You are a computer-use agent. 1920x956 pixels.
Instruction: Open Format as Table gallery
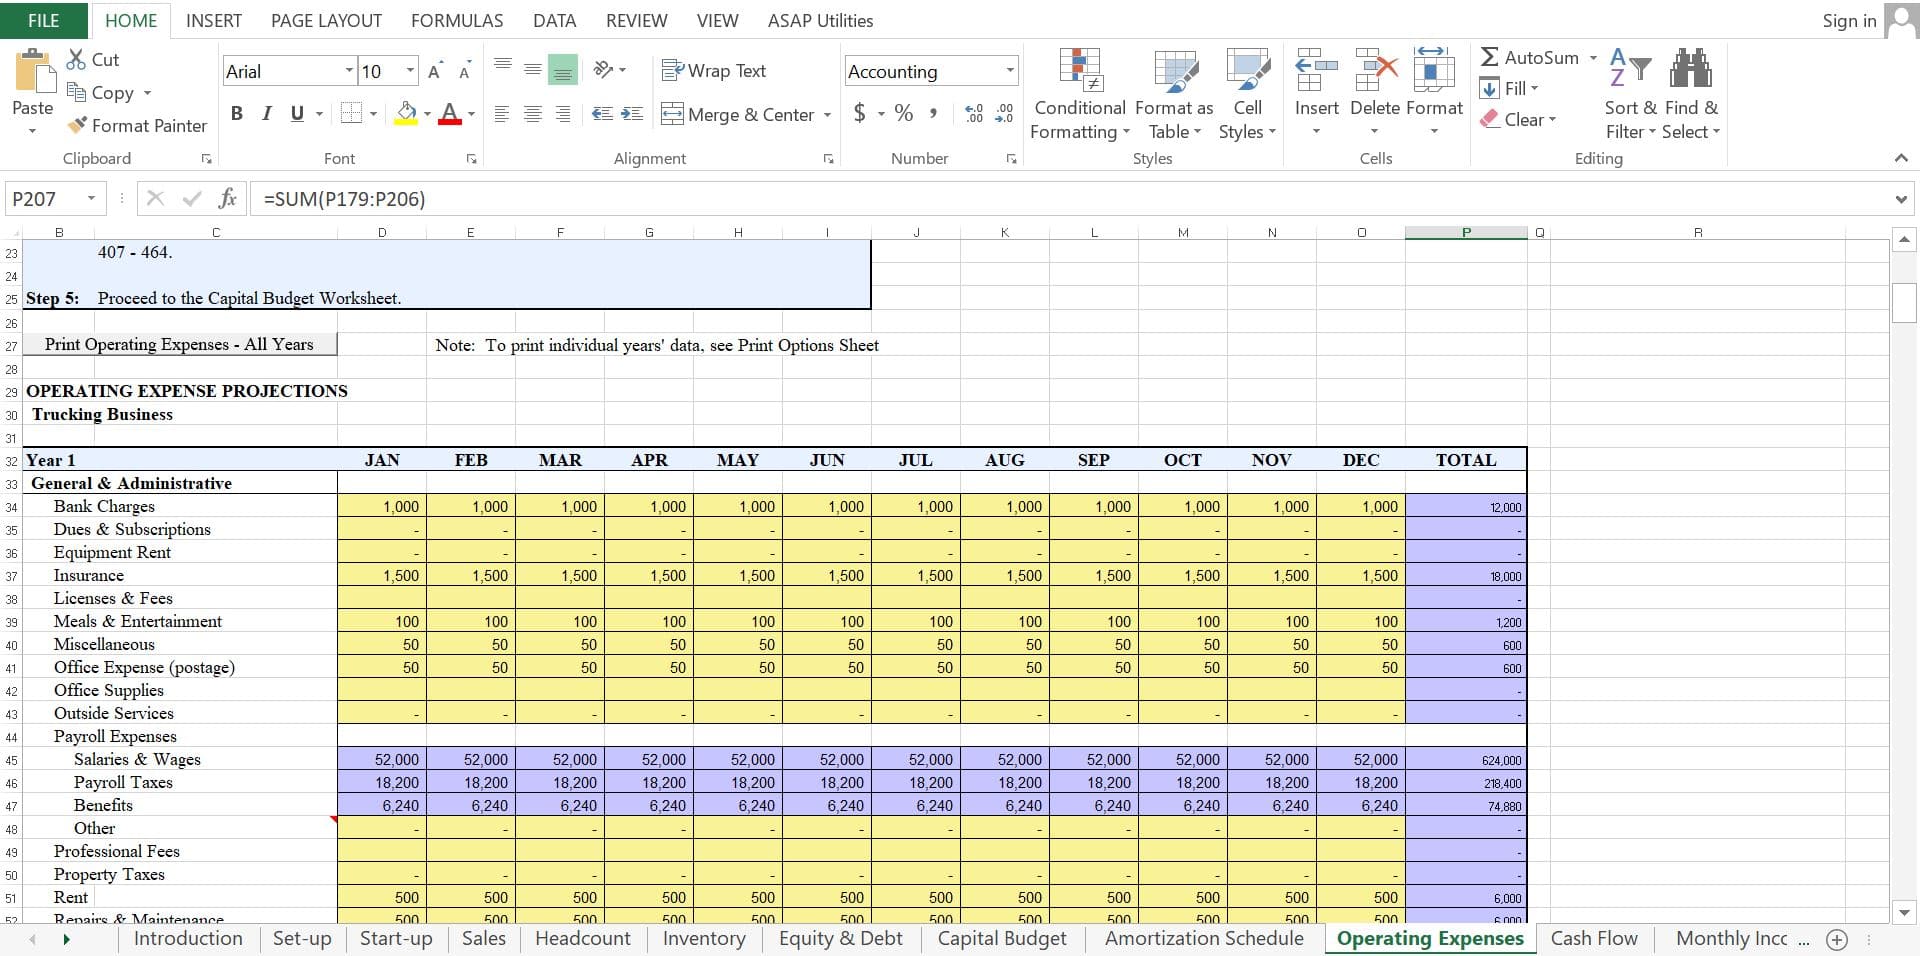(x=1175, y=94)
